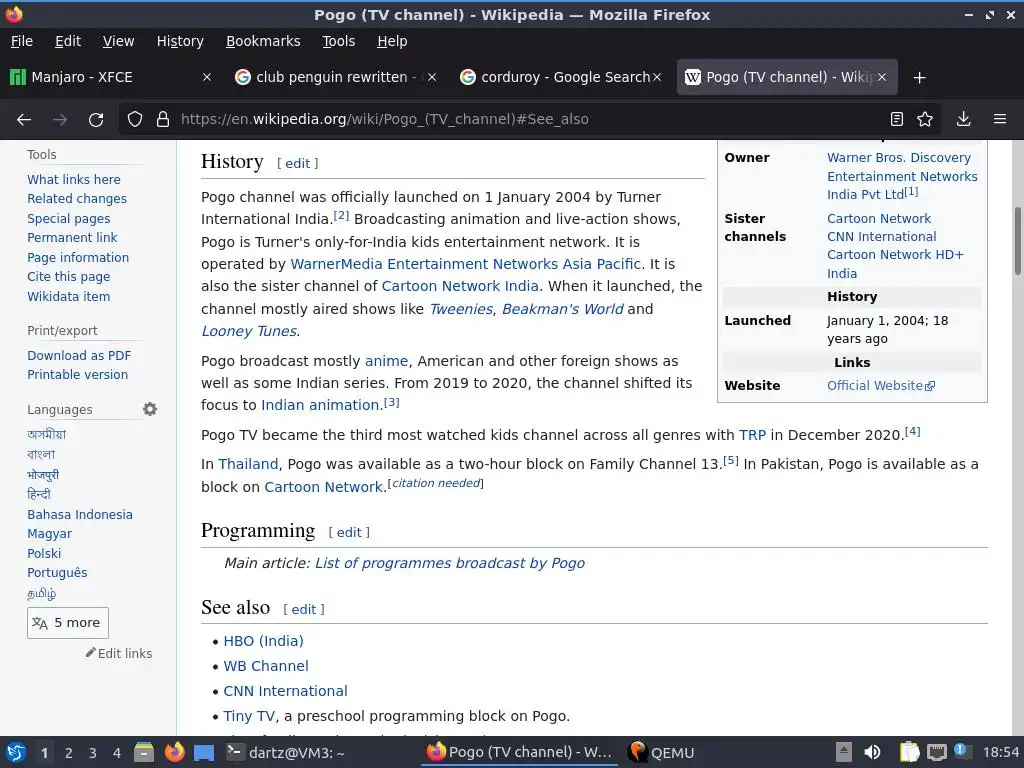Open the History menu

coord(180,41)
